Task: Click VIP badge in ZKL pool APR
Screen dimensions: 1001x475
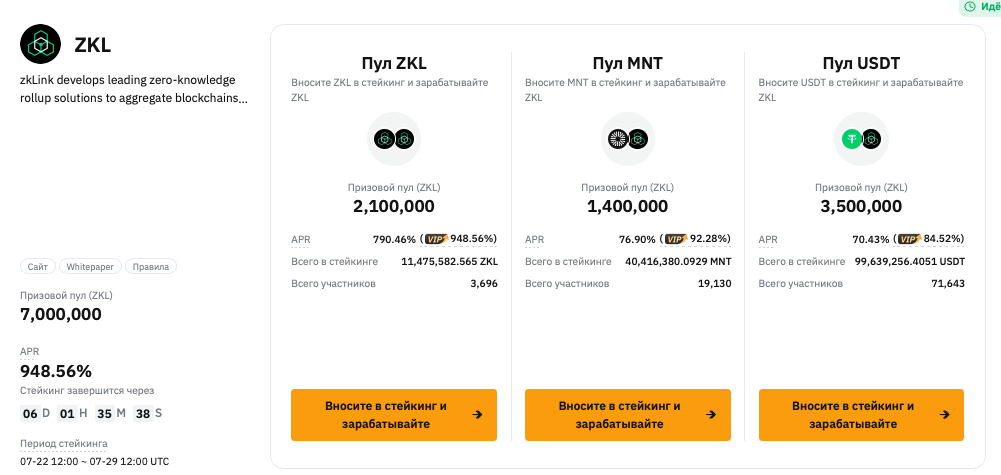Action: click(x=437, y=239)
